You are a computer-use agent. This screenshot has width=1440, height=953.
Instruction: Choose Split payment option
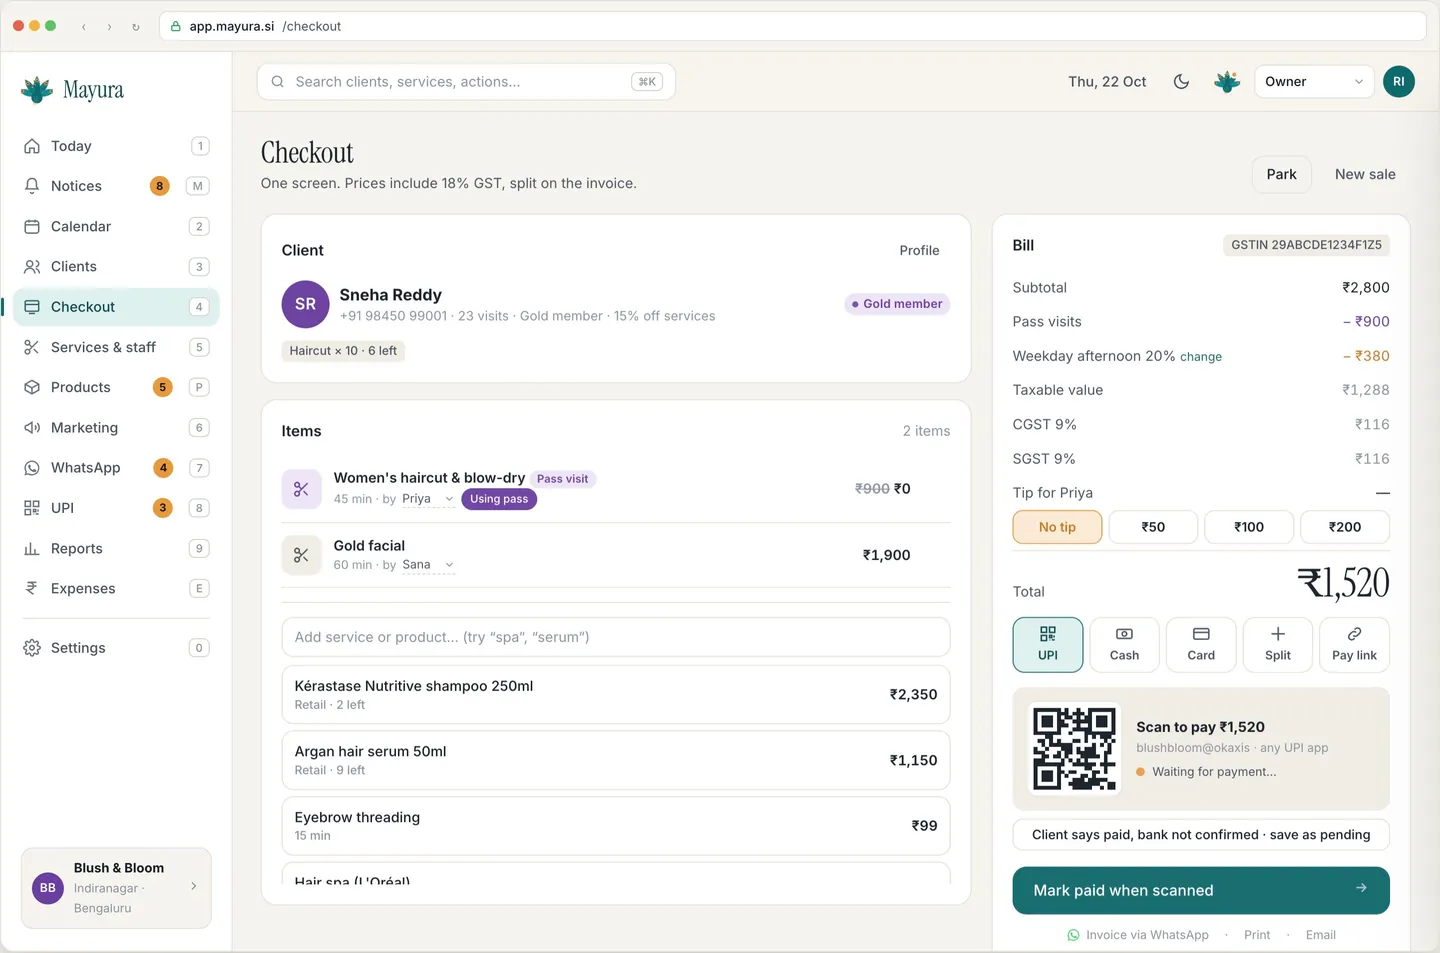(1278, 645)
